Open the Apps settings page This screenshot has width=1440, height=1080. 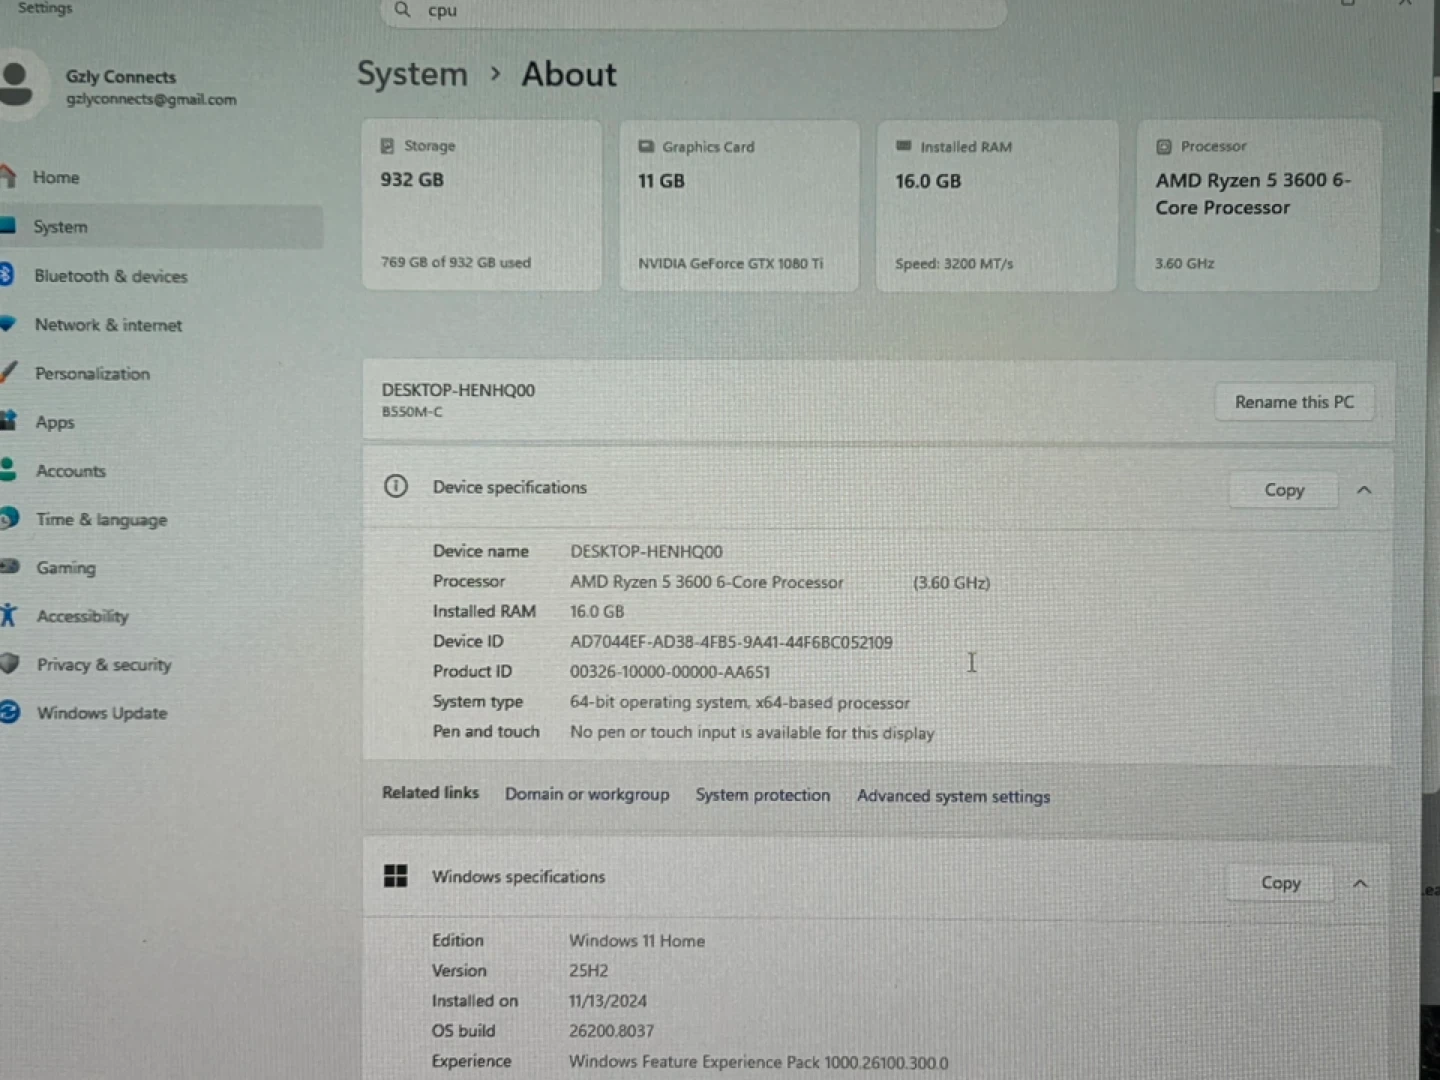[55, 422]
